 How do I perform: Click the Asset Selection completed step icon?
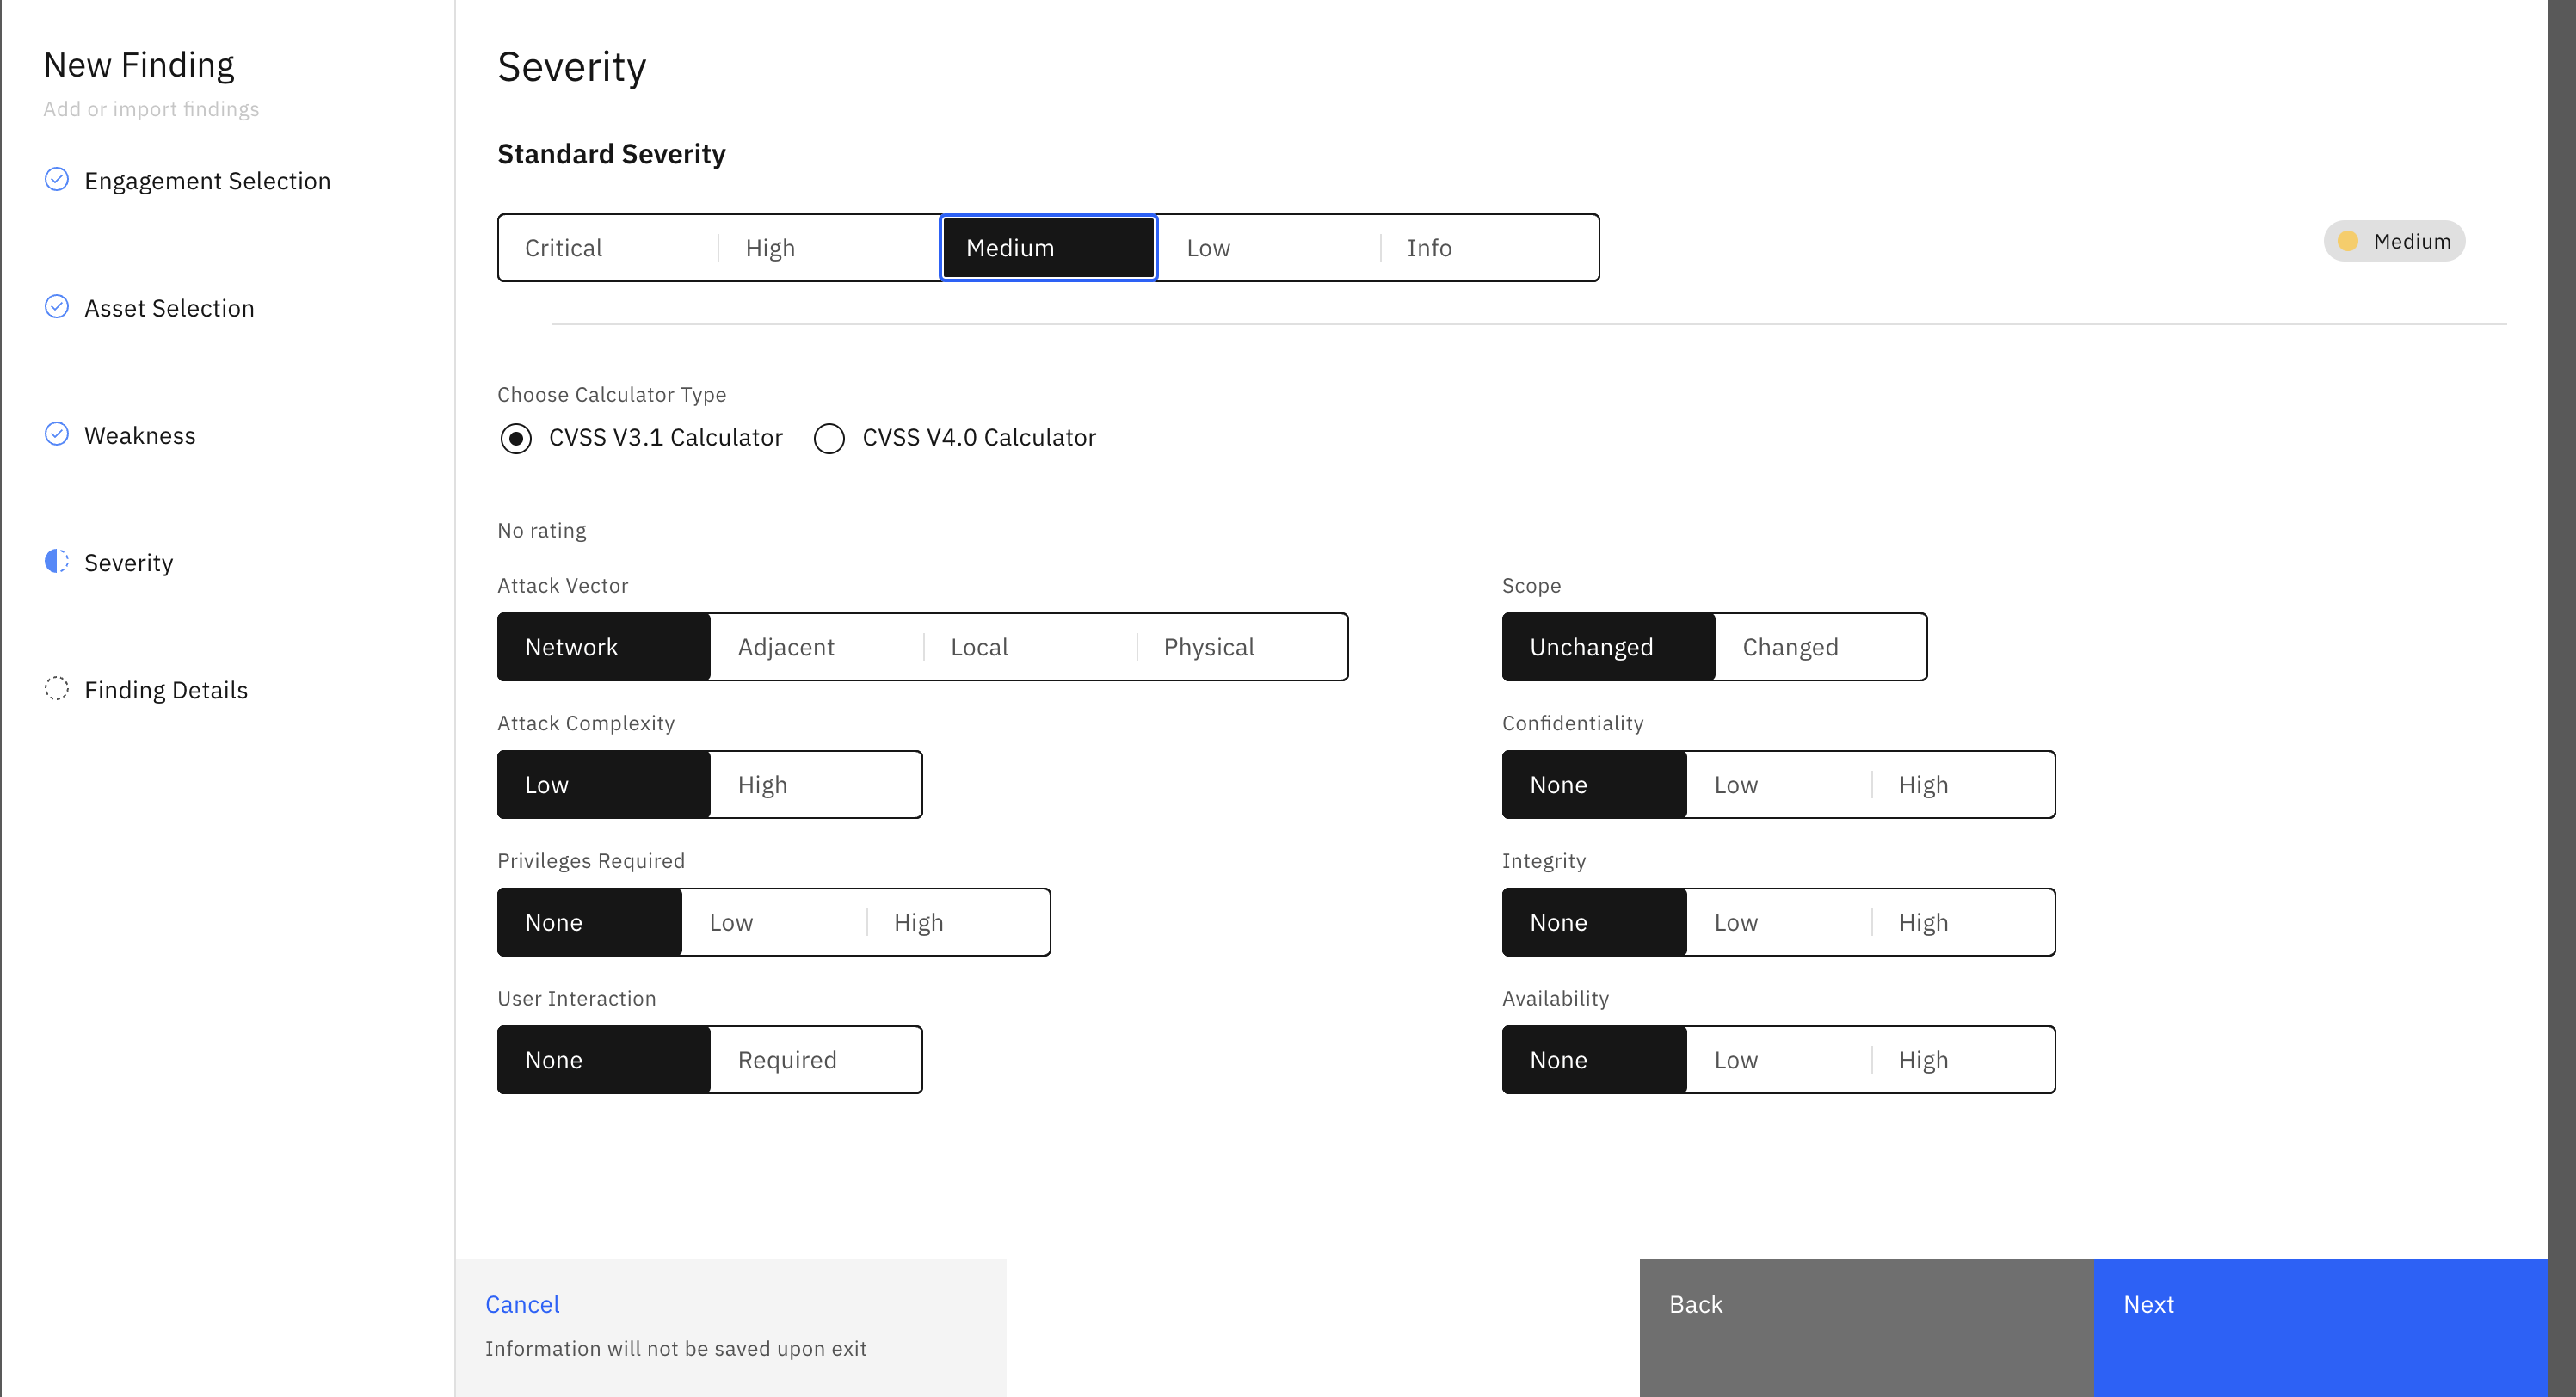point(57,307)
